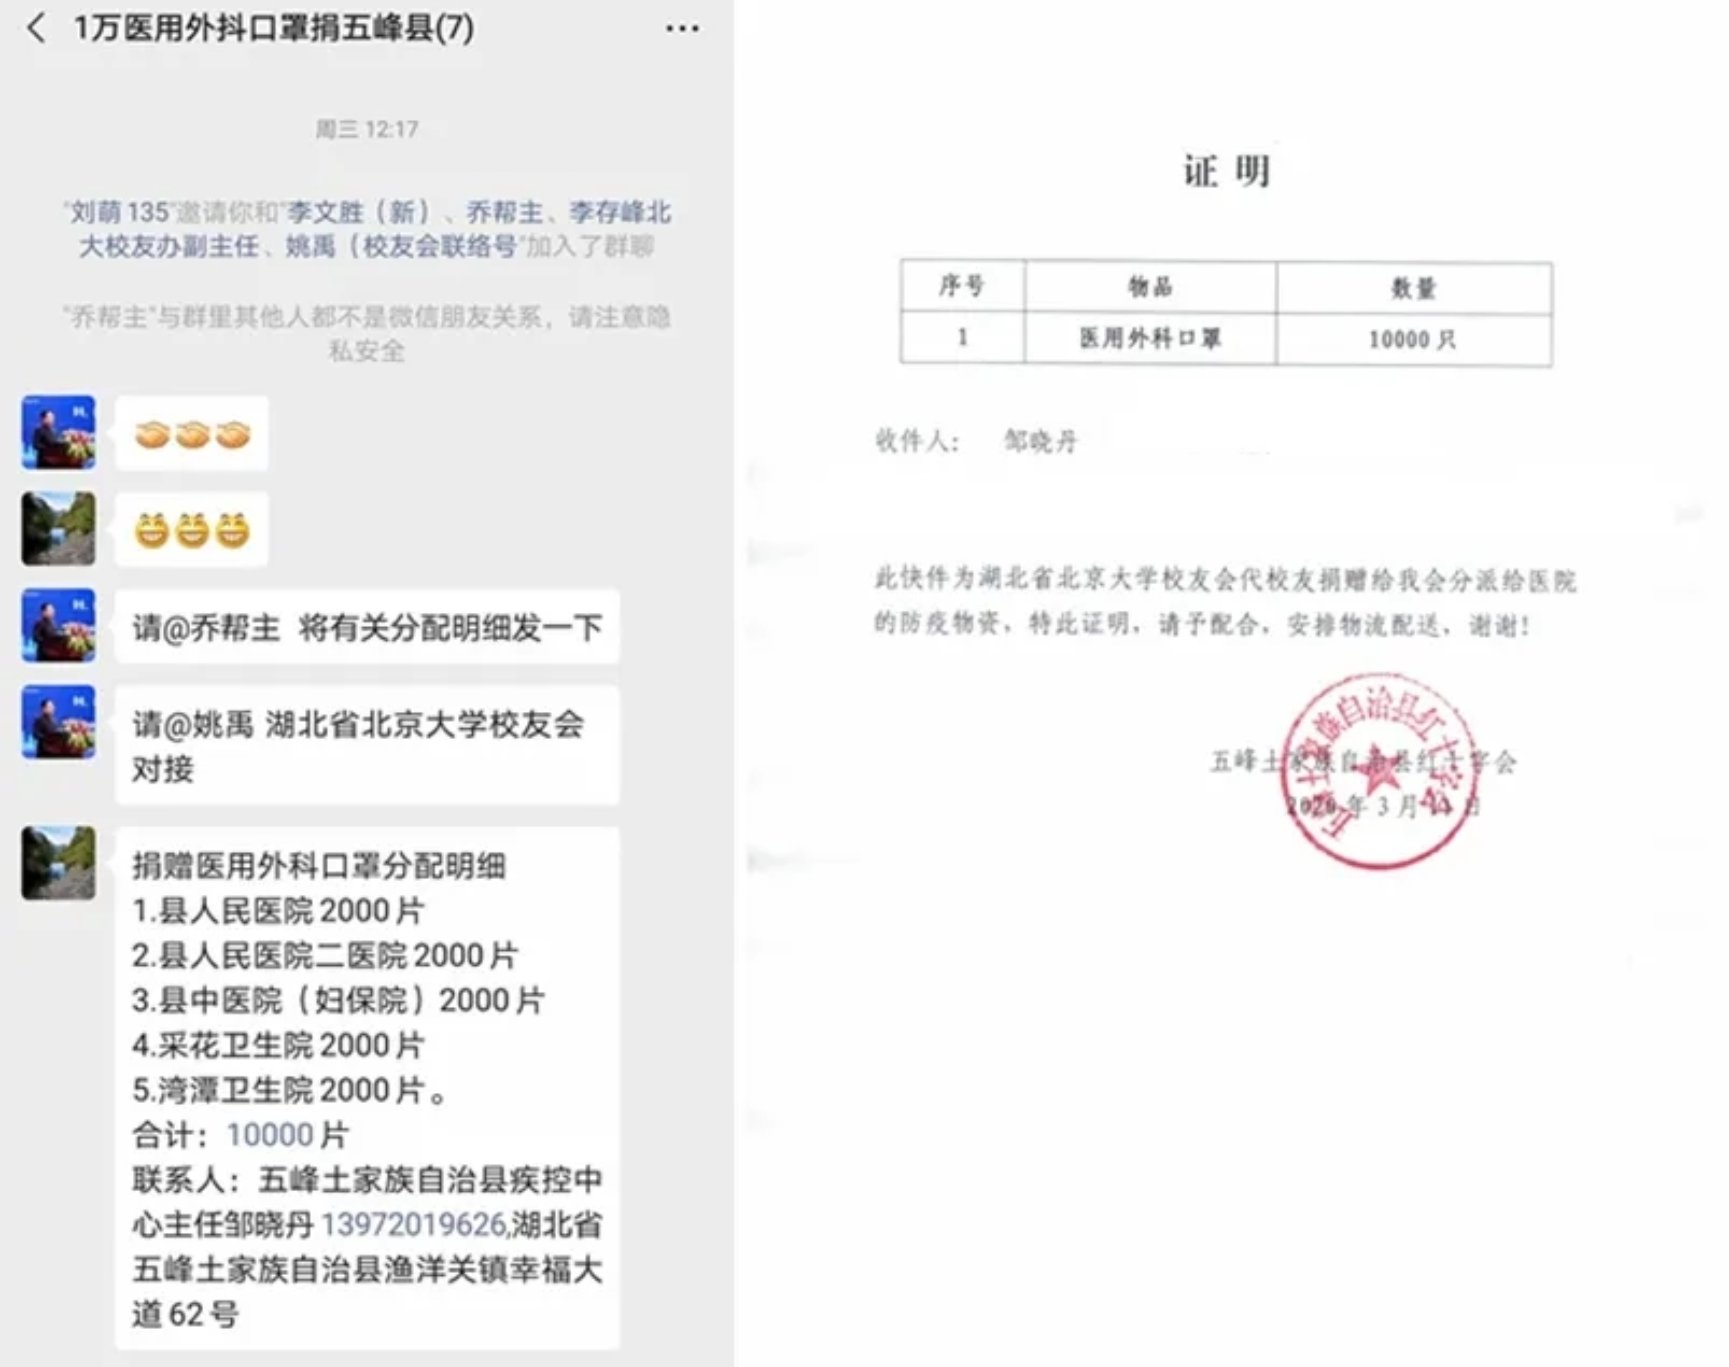Tap the blue 10000 total number link

[270, 1135]
